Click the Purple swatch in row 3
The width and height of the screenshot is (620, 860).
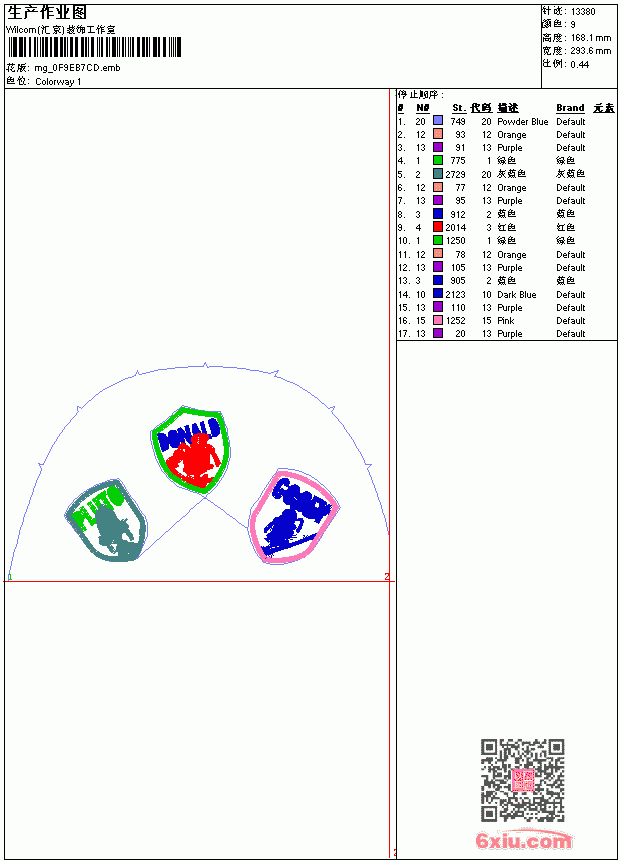coord(438,147)
